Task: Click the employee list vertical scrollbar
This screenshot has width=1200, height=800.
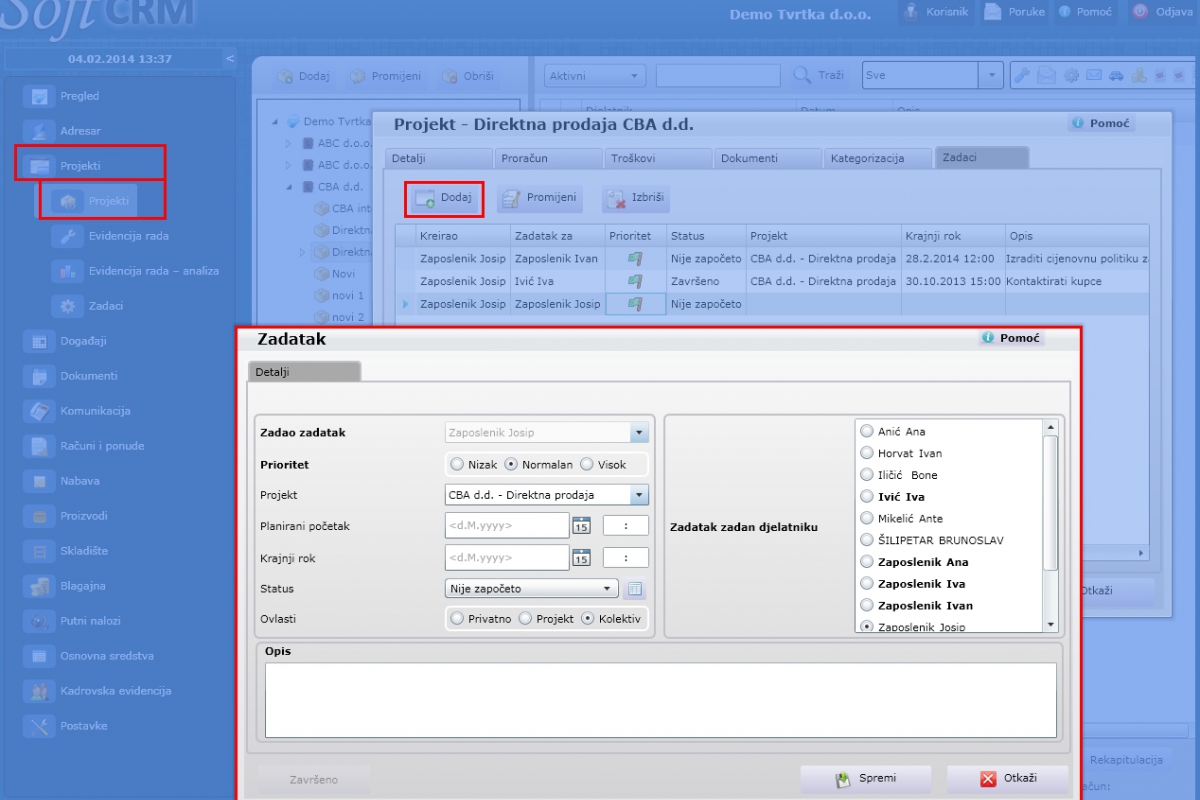Action: 1050,526
